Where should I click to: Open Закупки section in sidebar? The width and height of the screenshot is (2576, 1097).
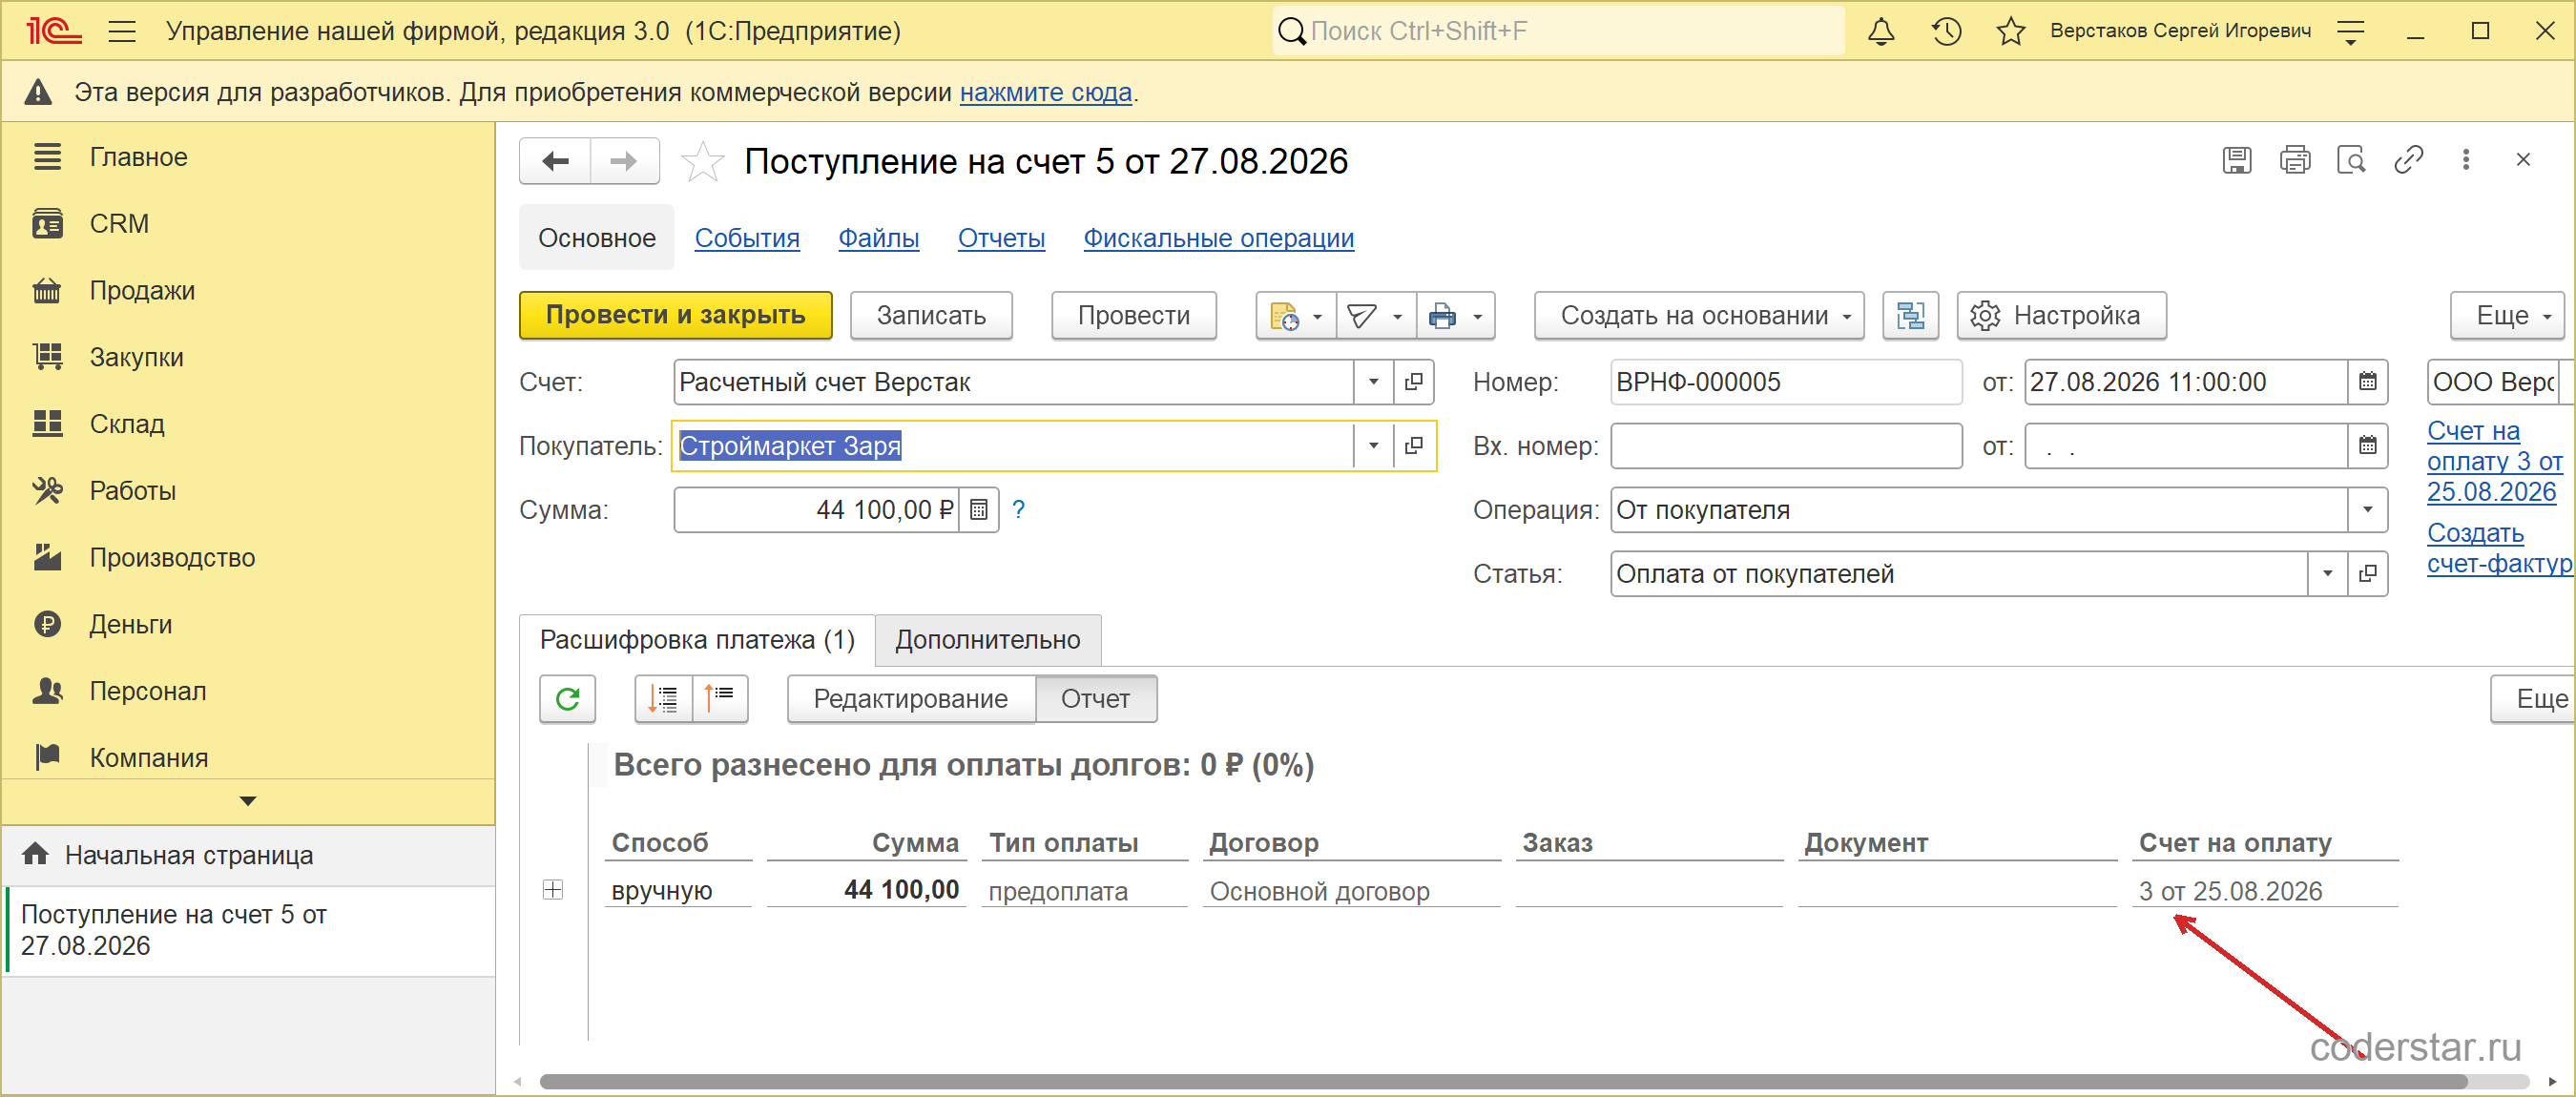point(137,357)
